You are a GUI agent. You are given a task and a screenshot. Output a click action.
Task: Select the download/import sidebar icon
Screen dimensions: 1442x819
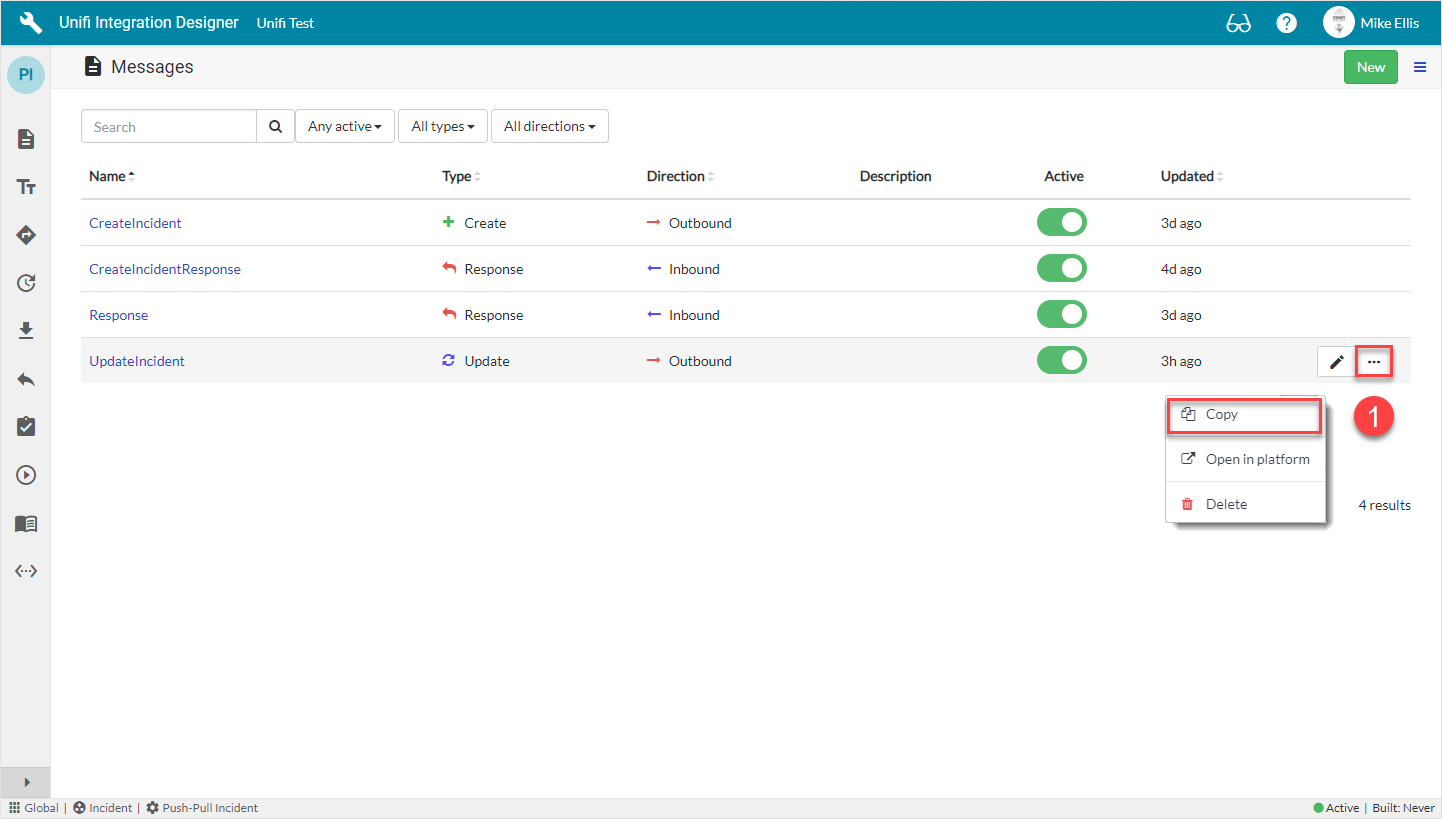(26, 330)
